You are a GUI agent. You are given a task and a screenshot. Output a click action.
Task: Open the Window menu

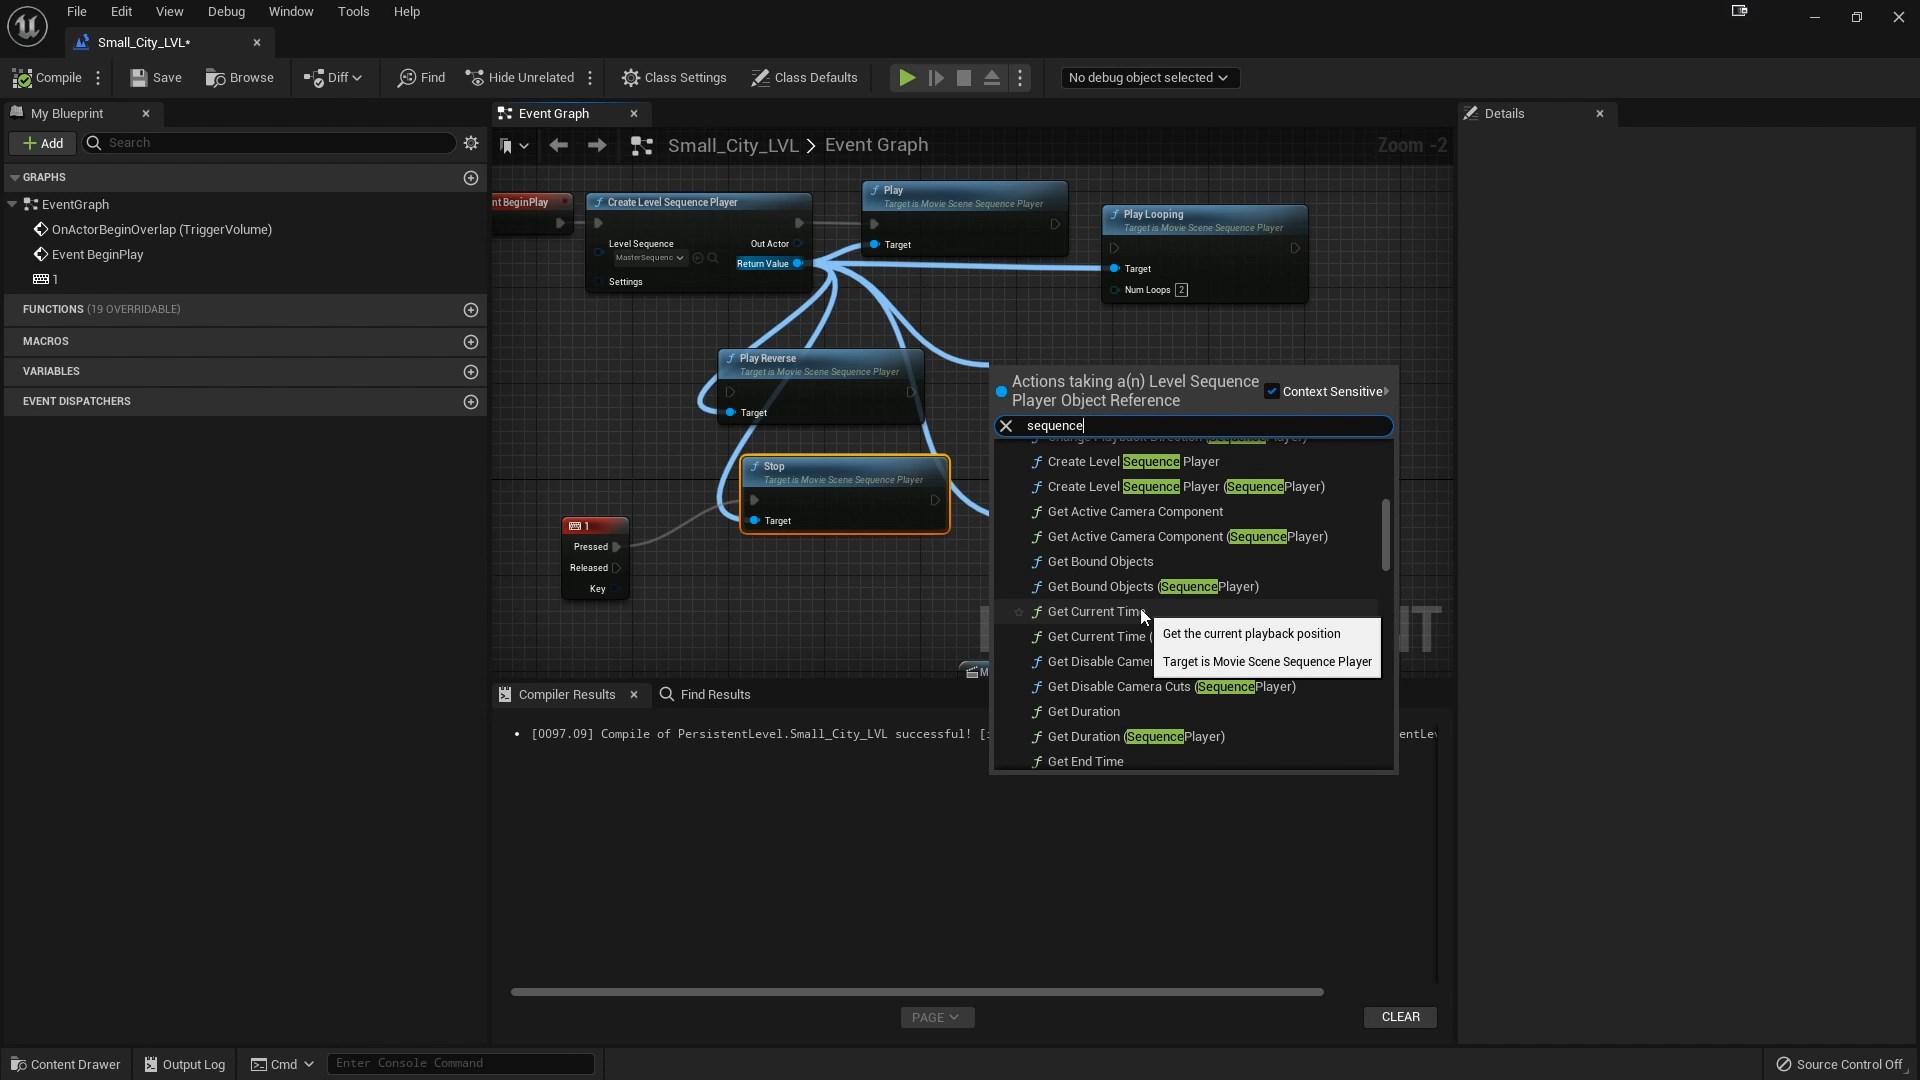click(x=291, y=12)
